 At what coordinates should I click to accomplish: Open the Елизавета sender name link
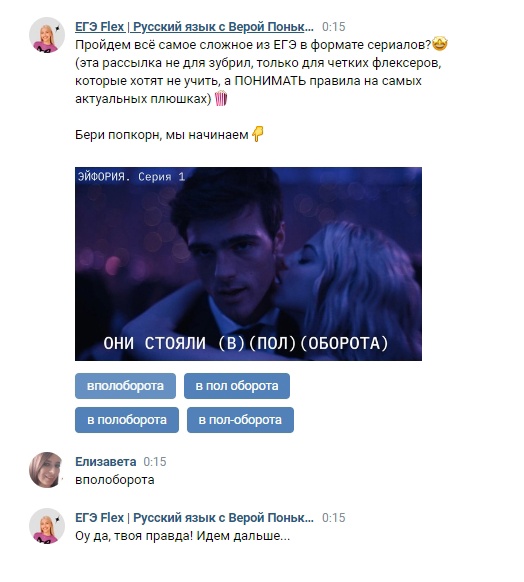(106, 462)
